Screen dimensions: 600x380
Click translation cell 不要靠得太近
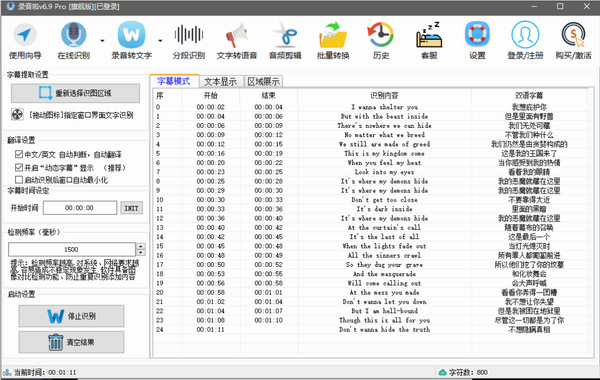(529, 200)
